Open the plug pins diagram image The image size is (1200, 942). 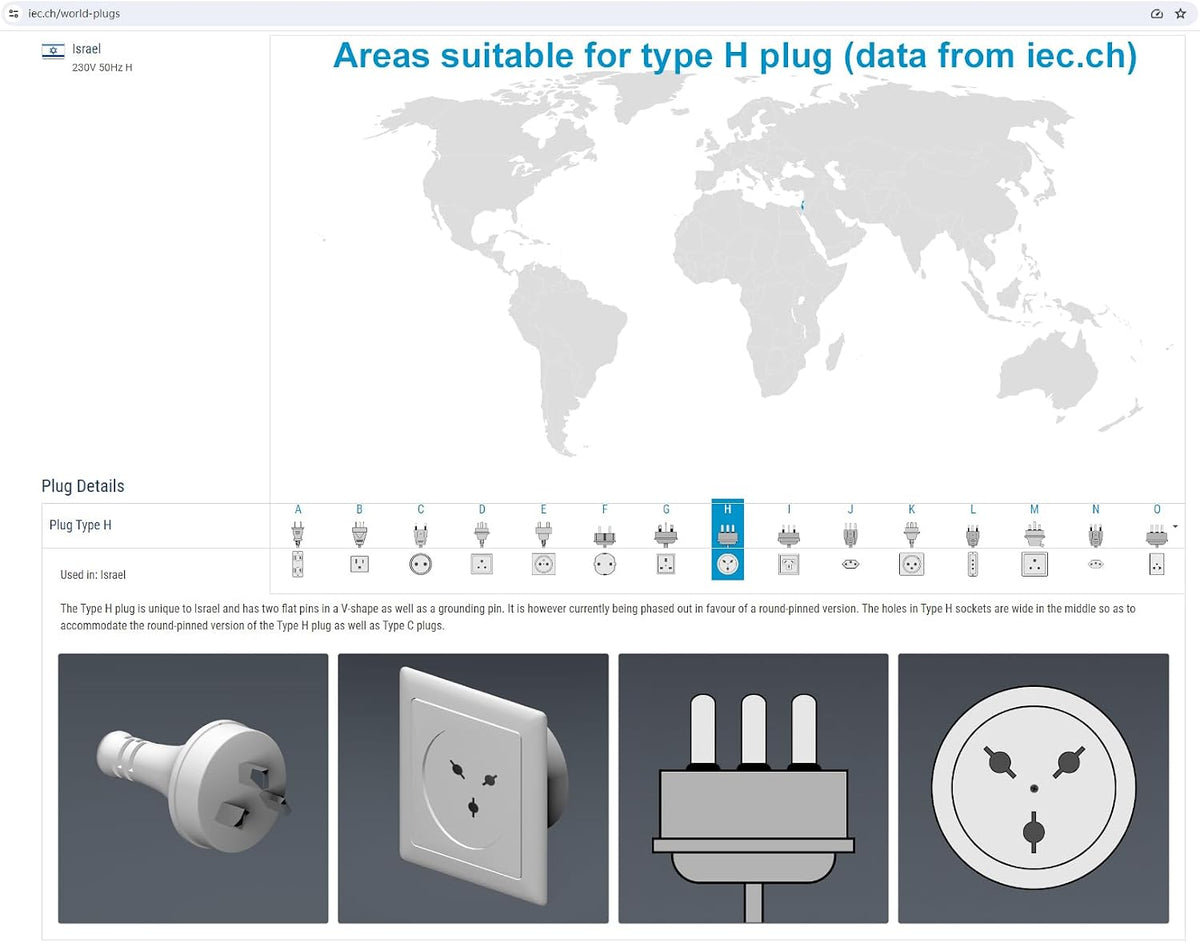point(753,788)
